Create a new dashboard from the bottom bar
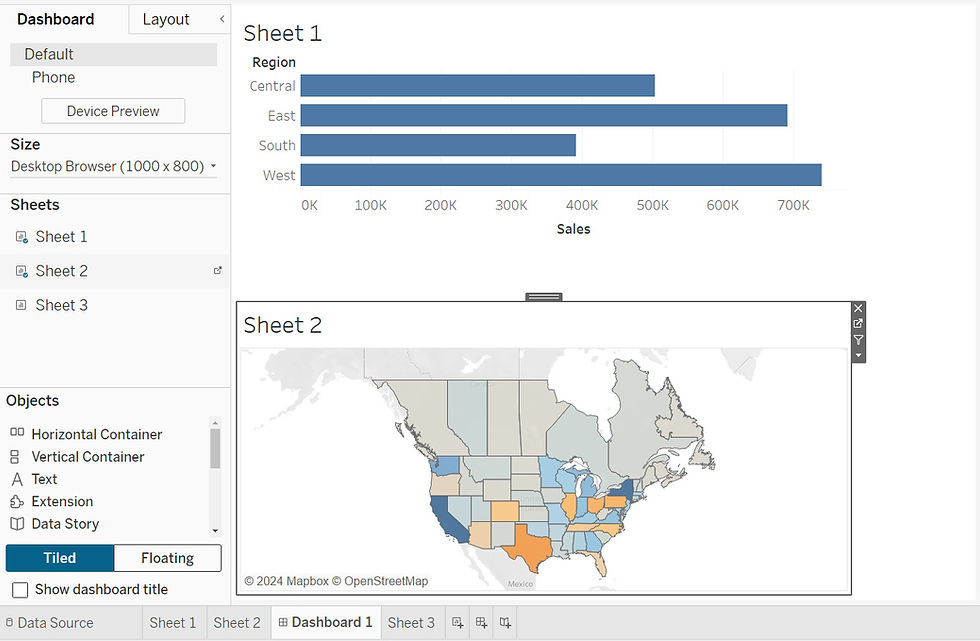Image resolution: width=980 pixels, height=641 pixels. click(480, 622)
